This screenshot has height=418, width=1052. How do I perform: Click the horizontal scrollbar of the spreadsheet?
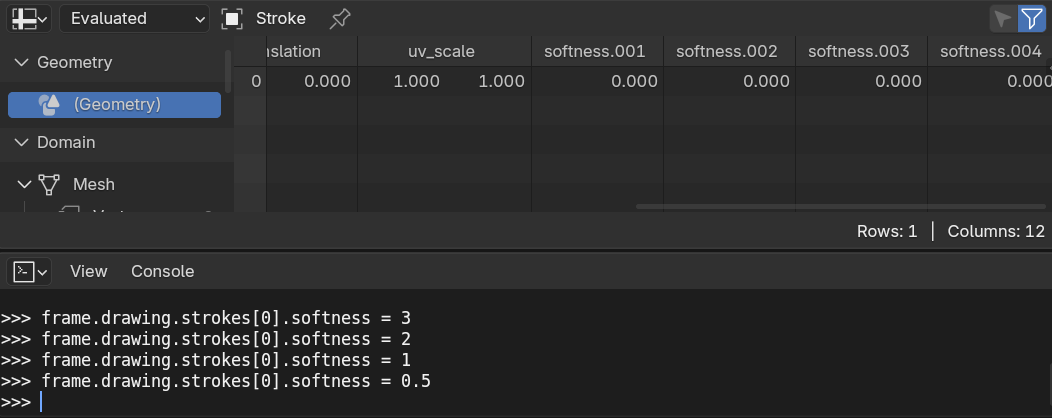pos(840,207)
